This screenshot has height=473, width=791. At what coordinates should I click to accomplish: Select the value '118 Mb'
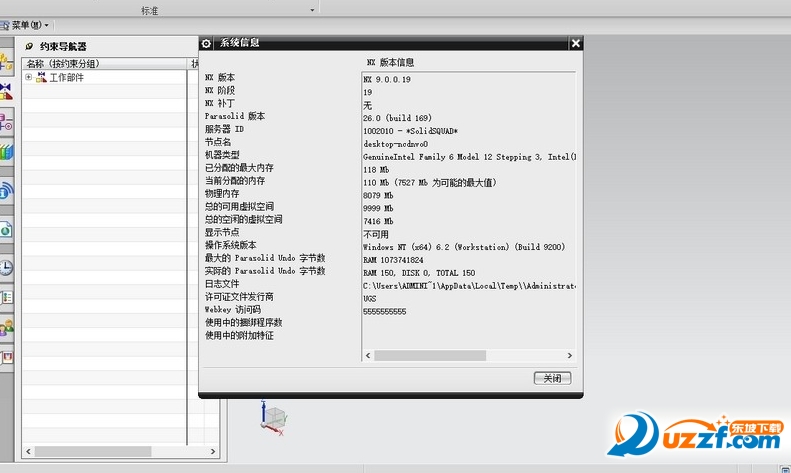[376, 169]
